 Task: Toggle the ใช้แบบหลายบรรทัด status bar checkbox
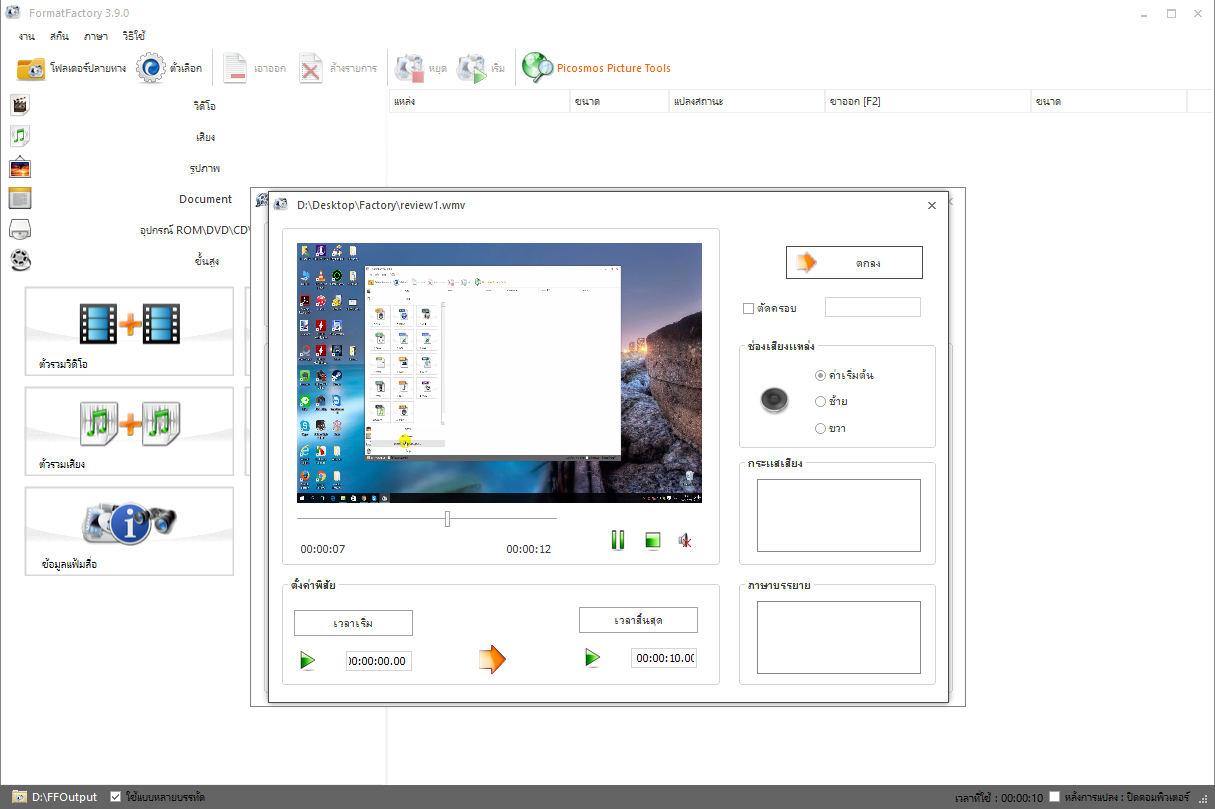(x=116, y=797)
